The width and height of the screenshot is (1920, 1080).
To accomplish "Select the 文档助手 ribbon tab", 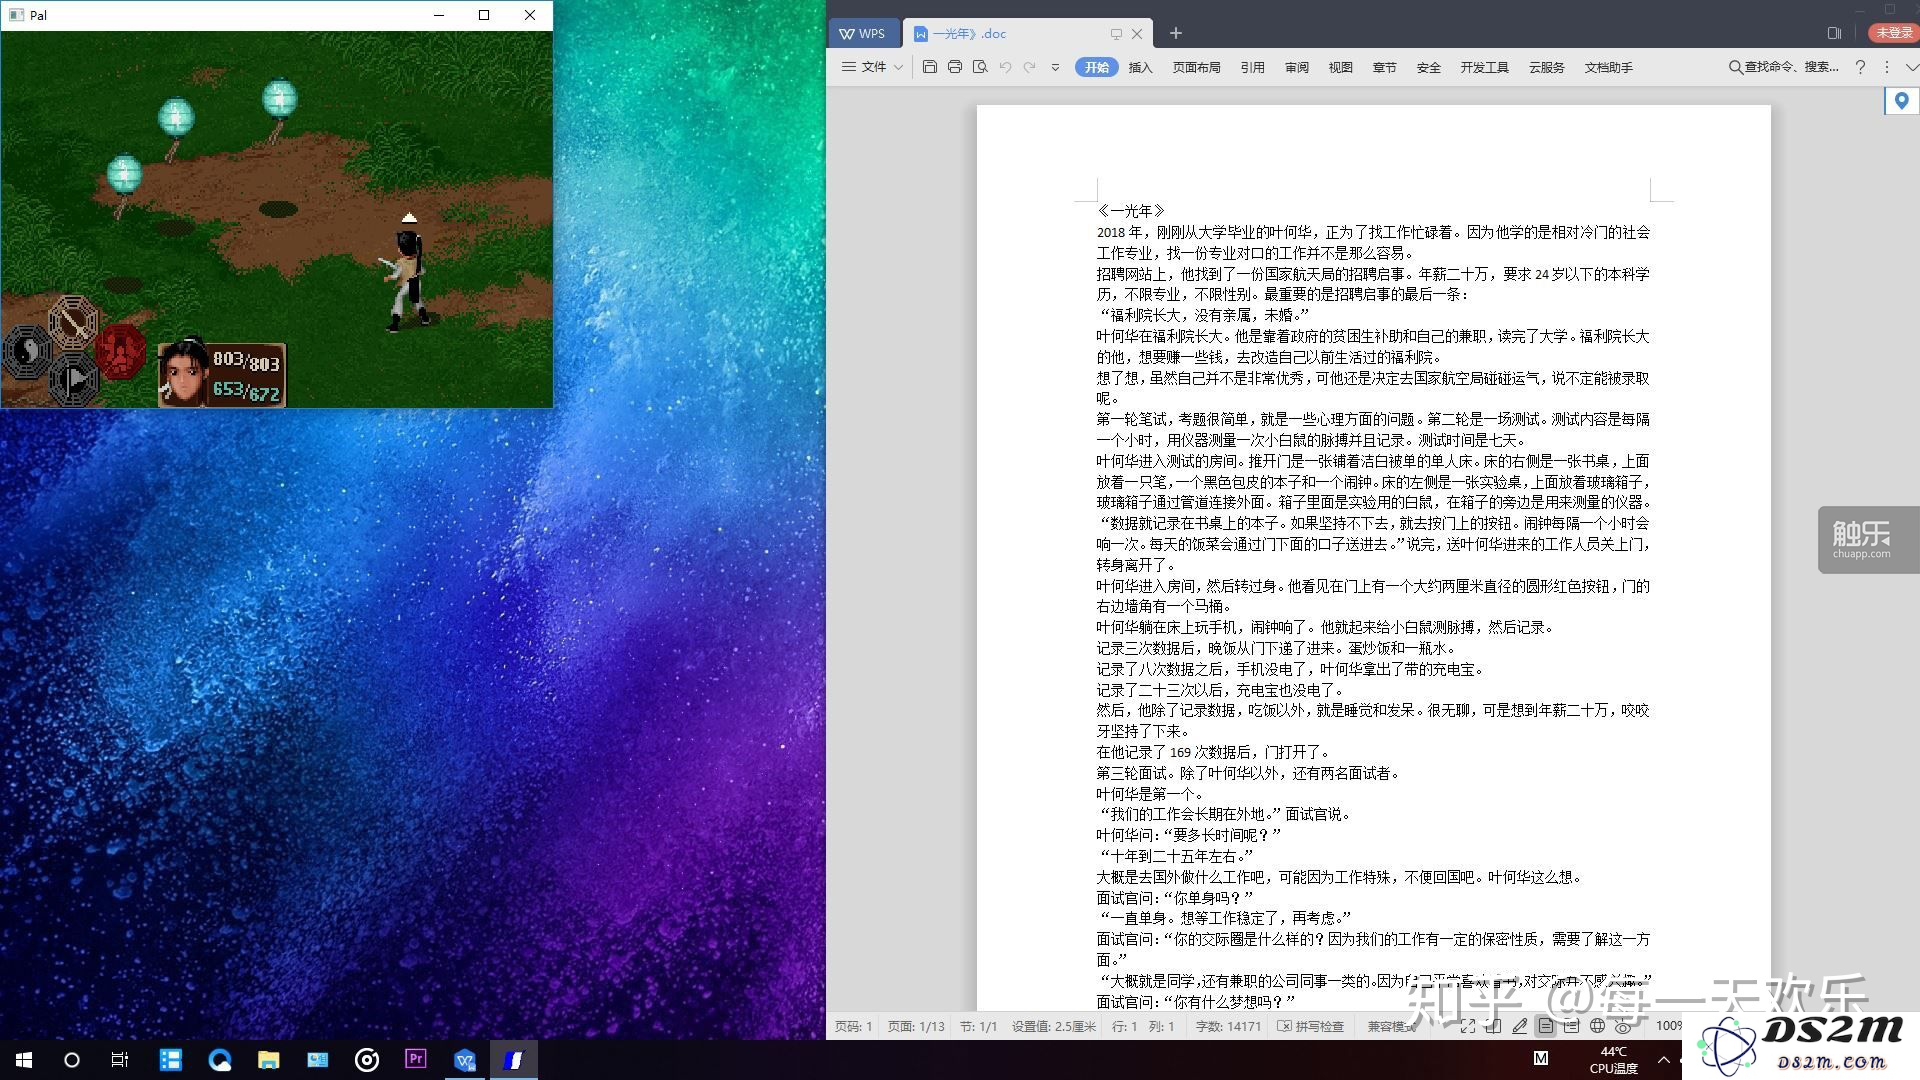I will pos(1609,67).
